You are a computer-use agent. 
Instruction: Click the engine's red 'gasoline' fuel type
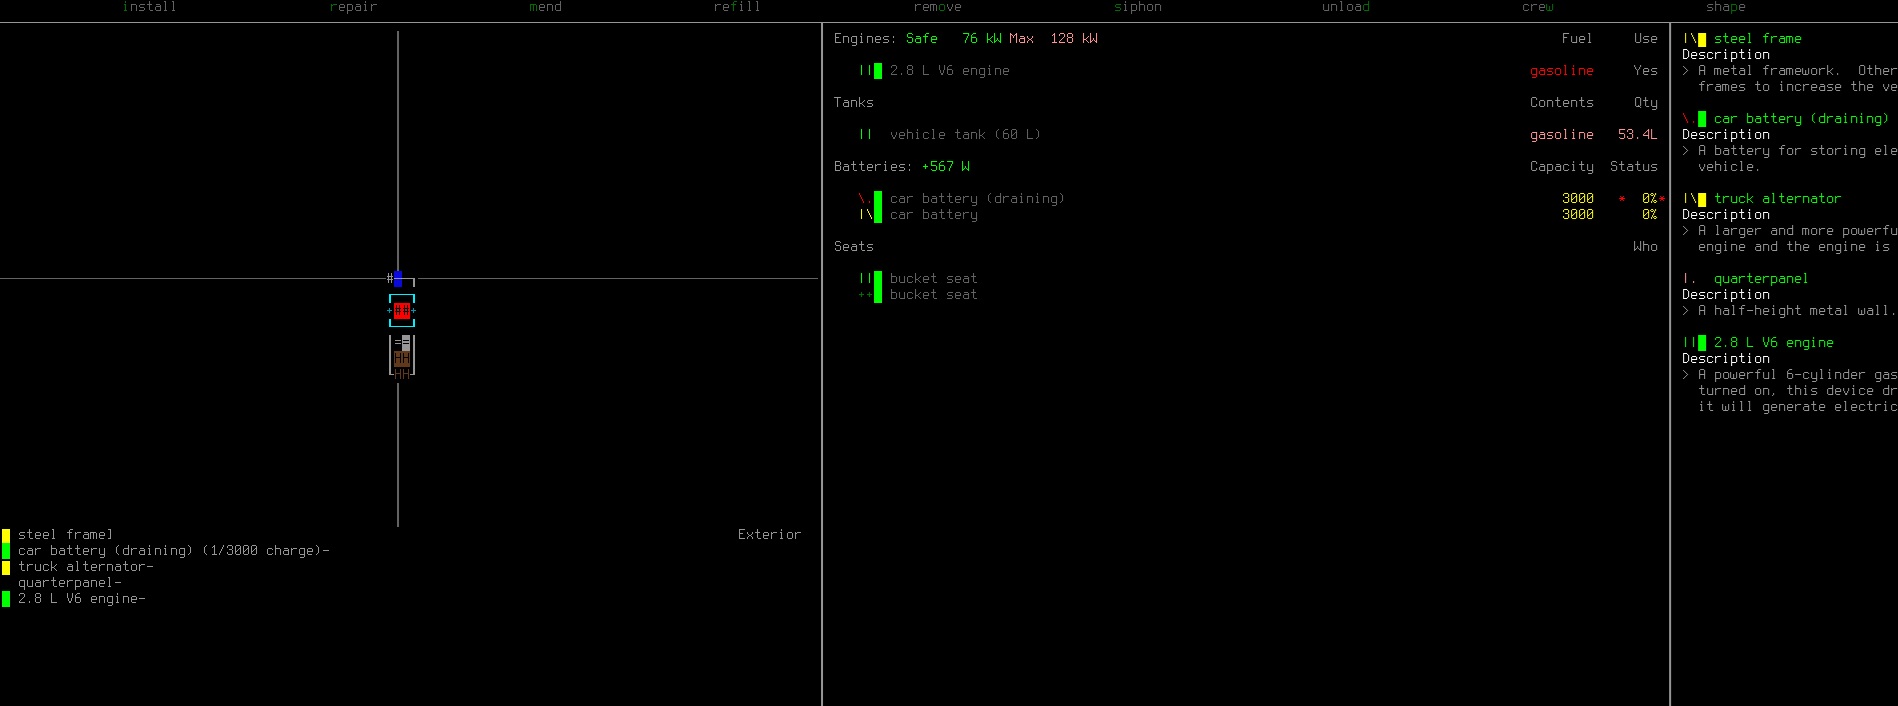1562,71
